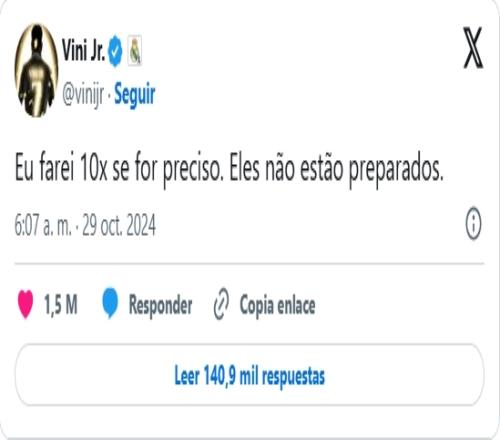The image size is (500, 440).
Task: Click the Real Madrid affiliation badge
Action: click(x=135, y=50)
